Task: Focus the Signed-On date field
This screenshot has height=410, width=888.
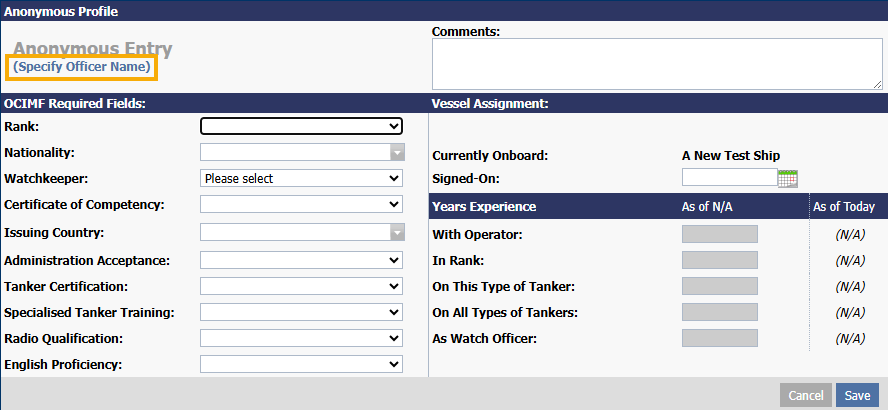Action: pyautogui.click(x=729, y=178)
